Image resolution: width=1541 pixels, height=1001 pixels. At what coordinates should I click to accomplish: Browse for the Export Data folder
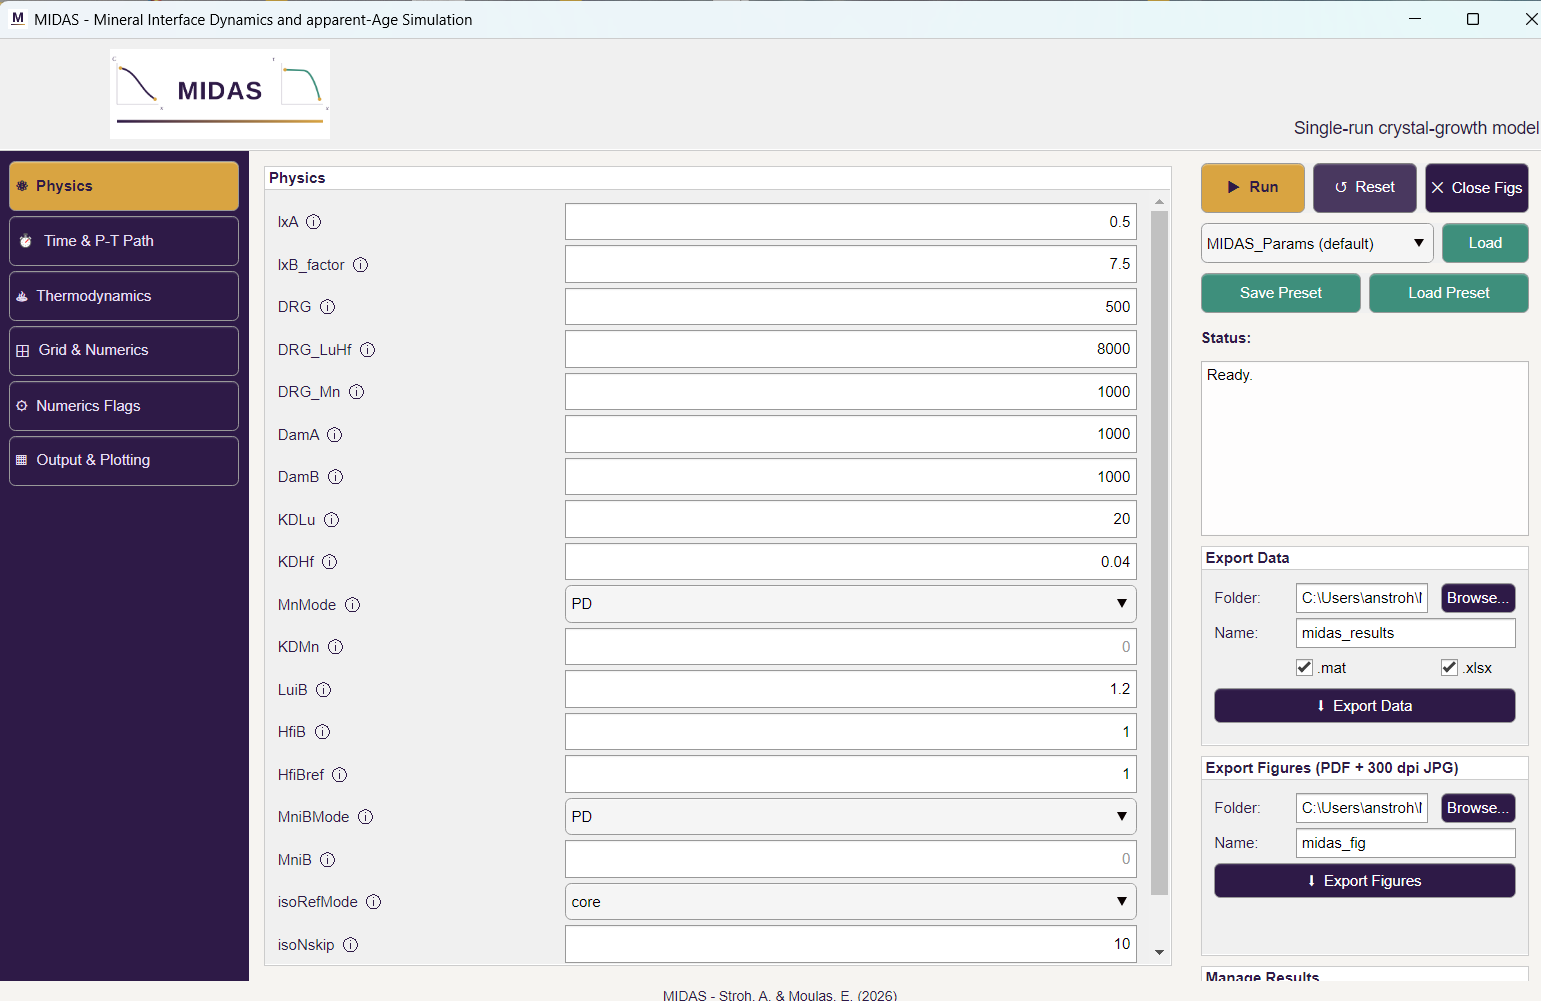click(x=1478, y=598)
